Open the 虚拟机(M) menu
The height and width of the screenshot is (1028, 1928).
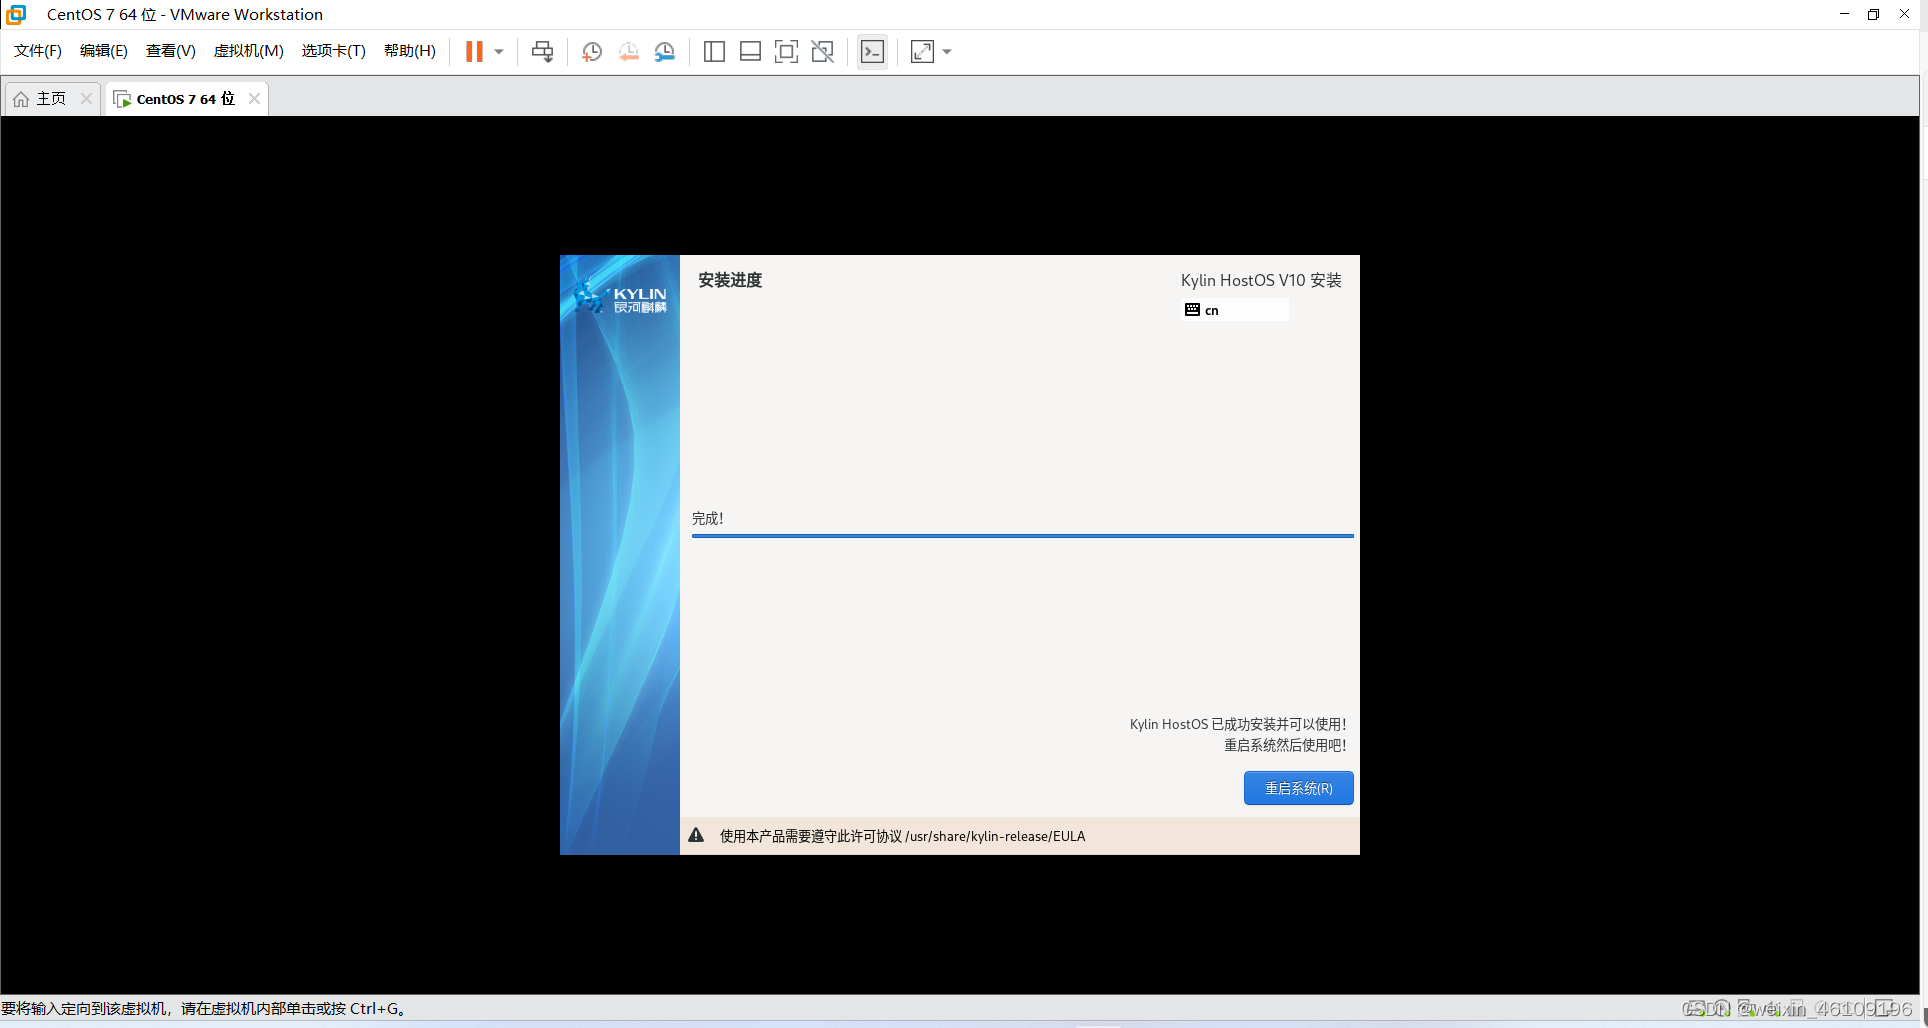click(249, 51)
